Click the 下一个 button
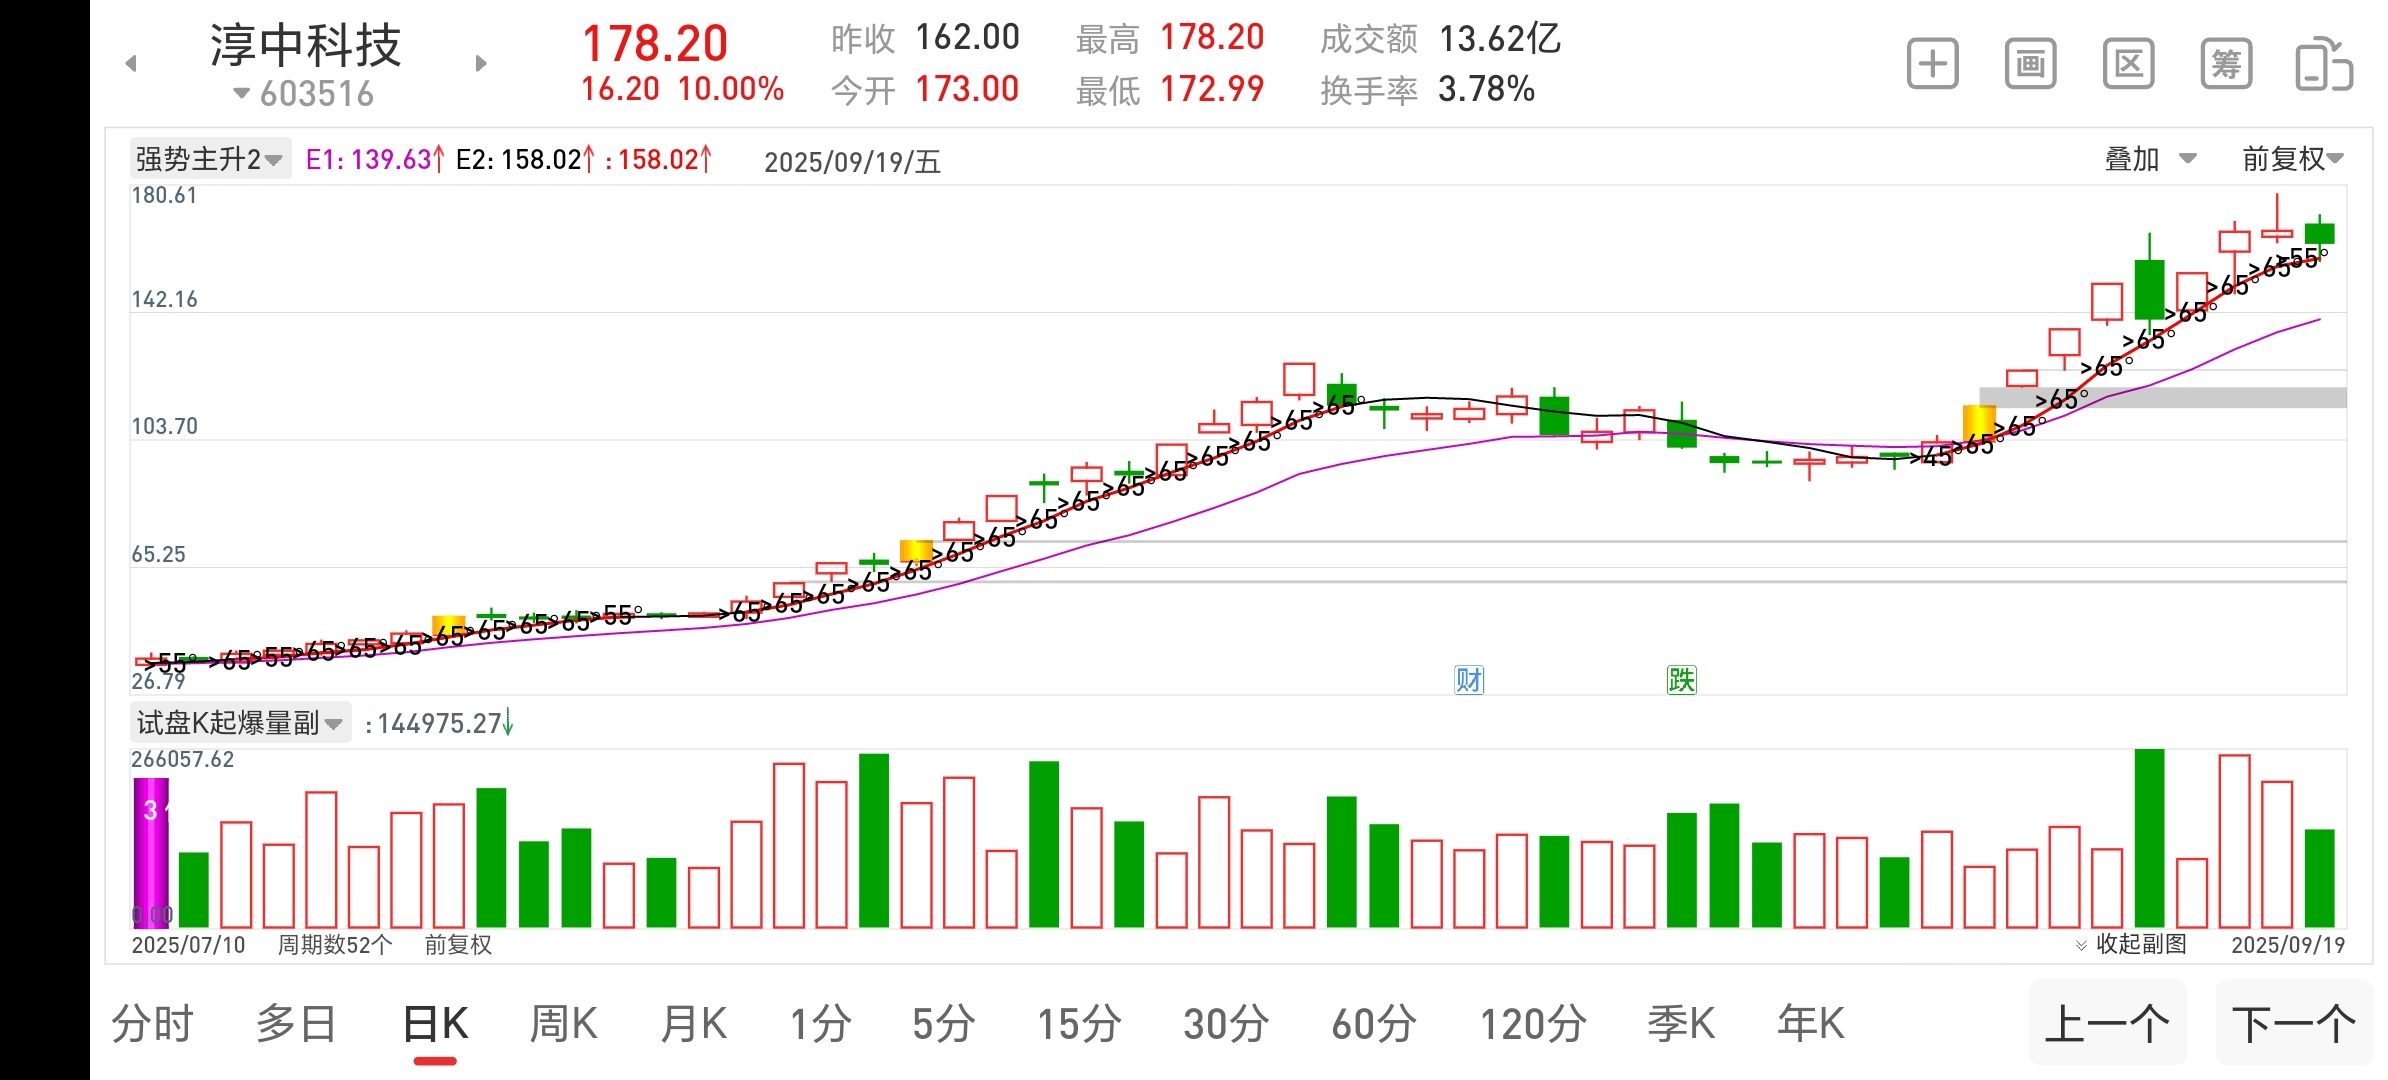The height and width of the screenshot is (1080, 2388). [2294, 1024]
